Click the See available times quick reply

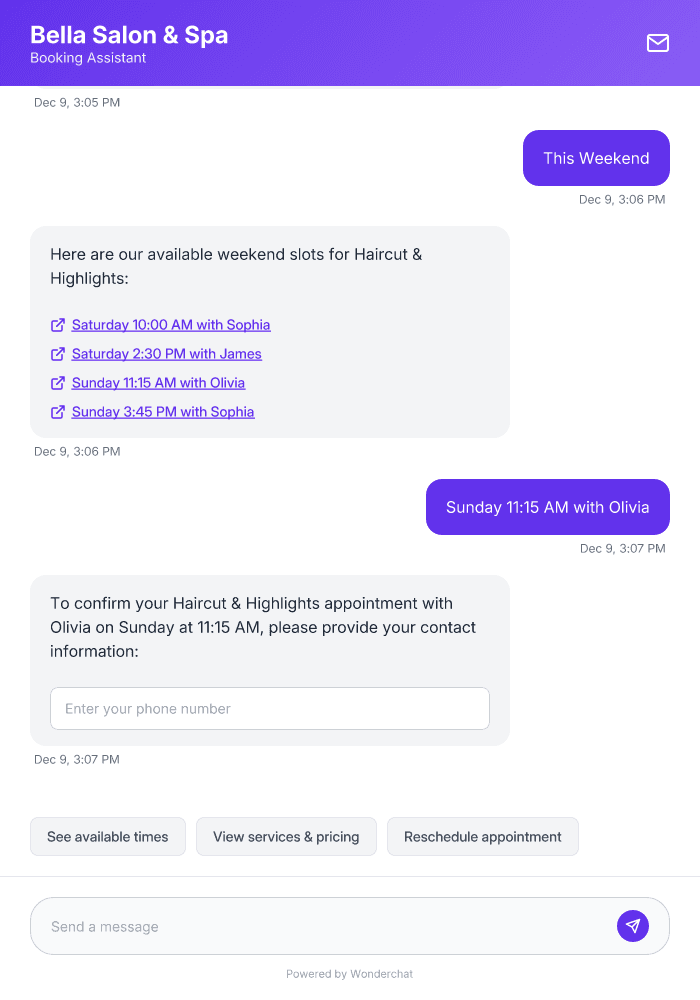(107, 836)
